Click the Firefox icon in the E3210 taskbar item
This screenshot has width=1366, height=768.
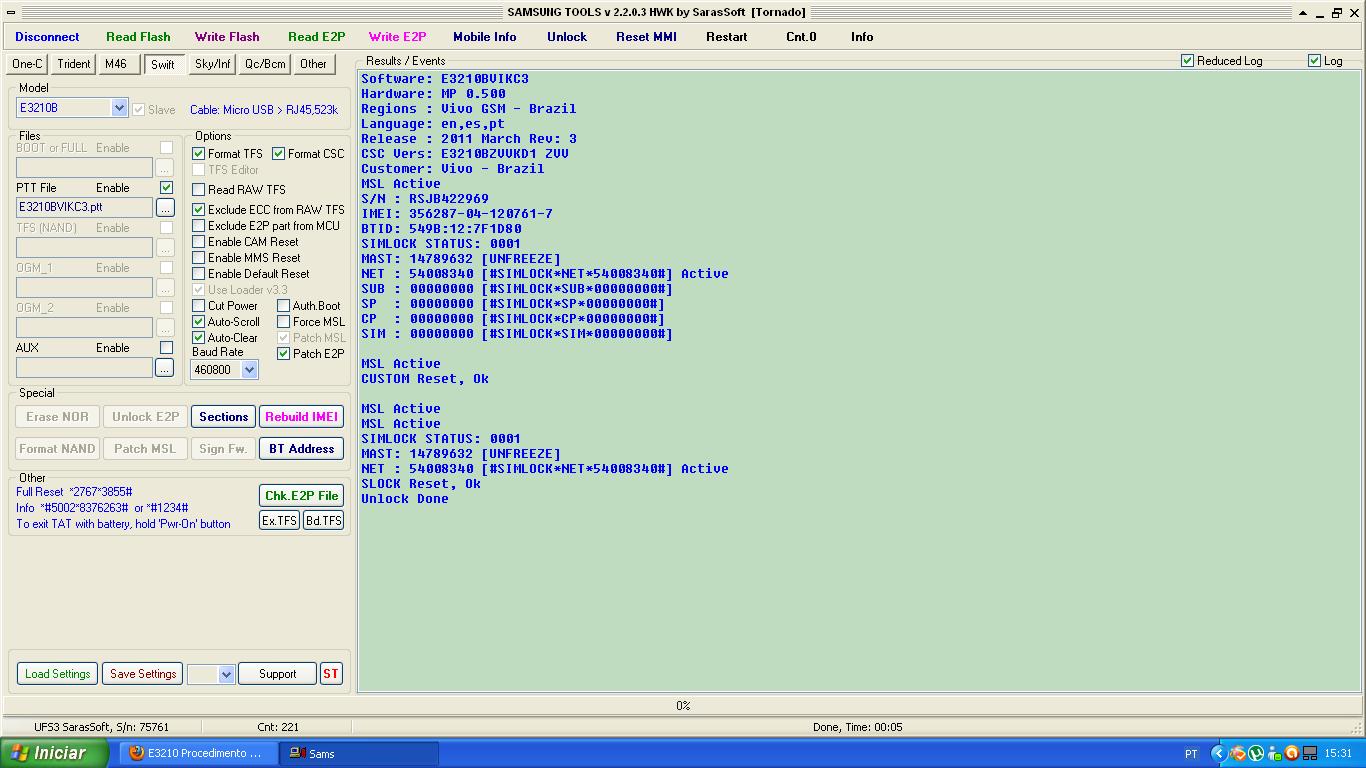[x=137, y=753]
